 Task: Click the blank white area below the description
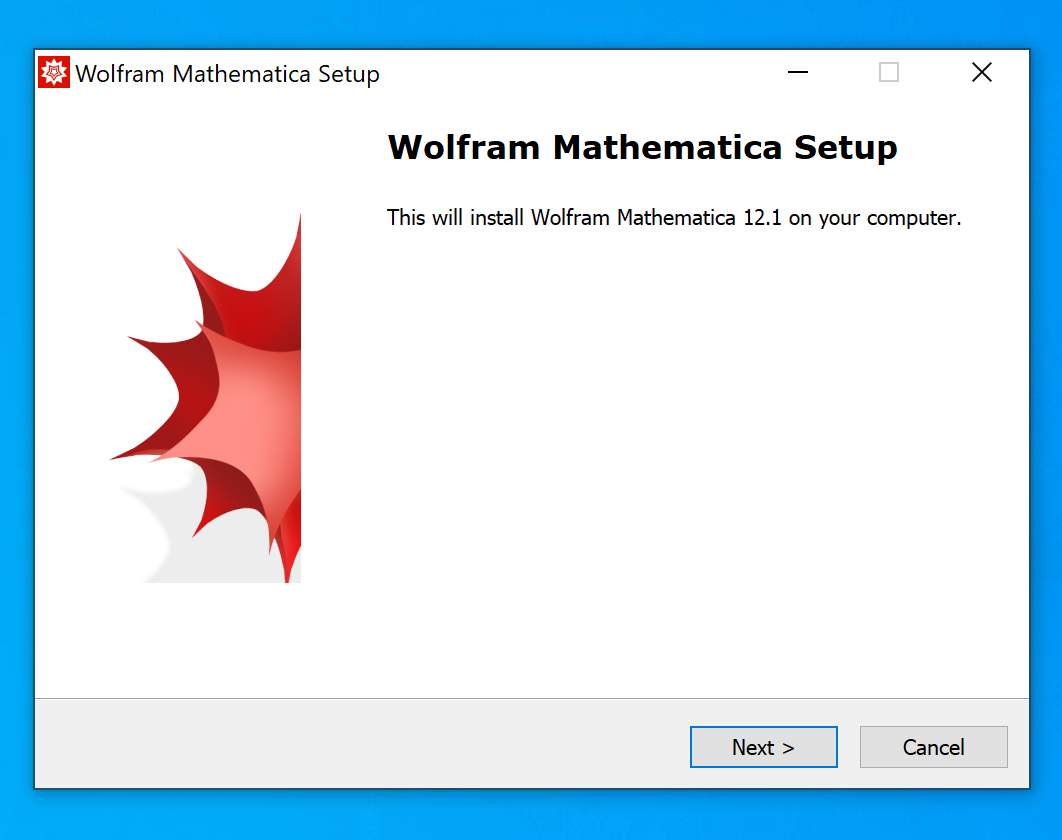click(660, 450)
